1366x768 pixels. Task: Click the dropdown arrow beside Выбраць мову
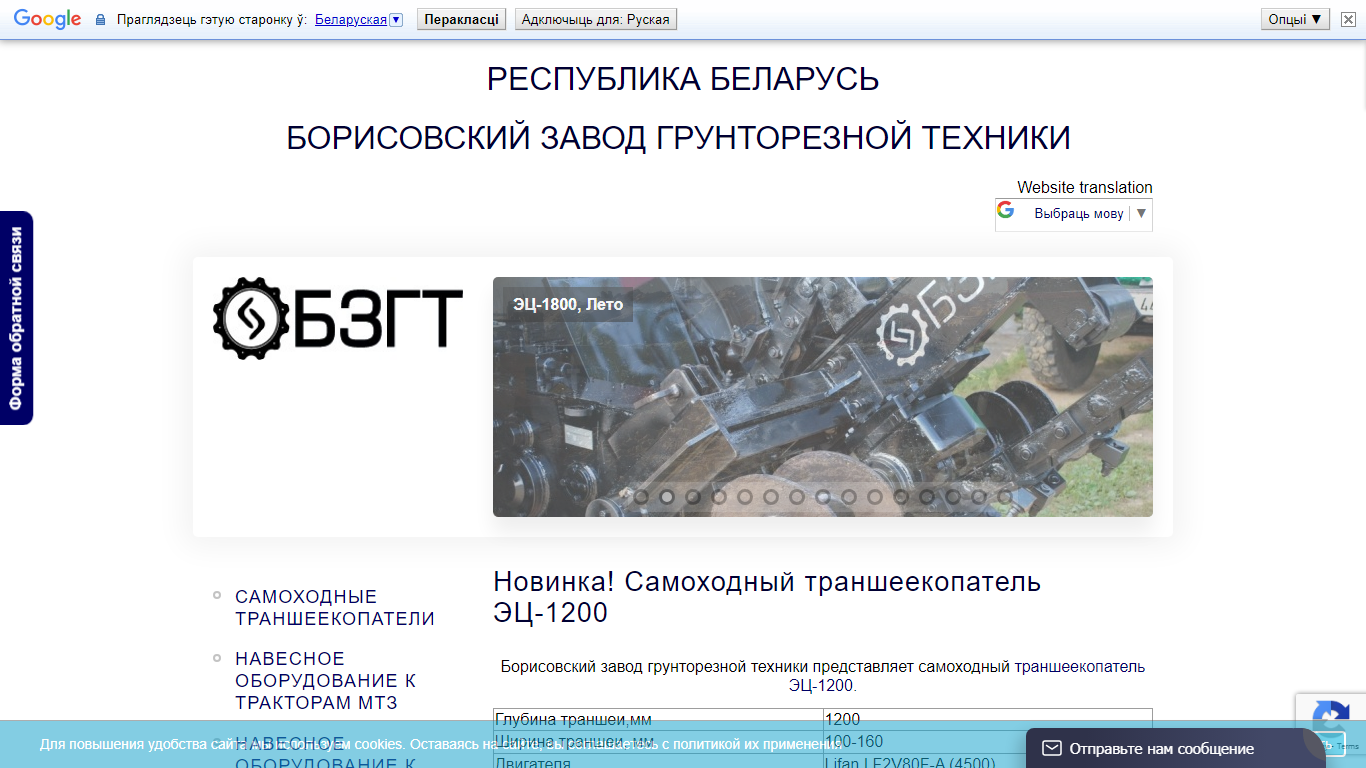[x=1141, y=213]
